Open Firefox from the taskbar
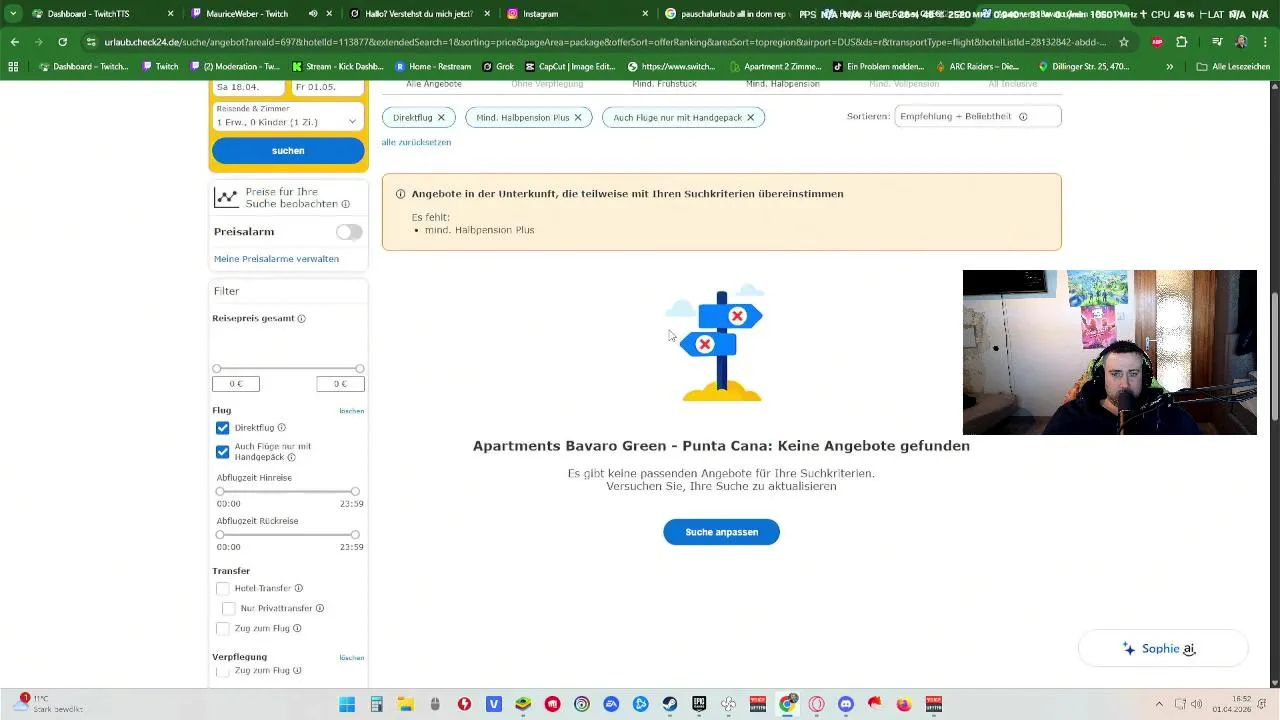This screenshot has height=720, width=1280. tap(904, 704)
